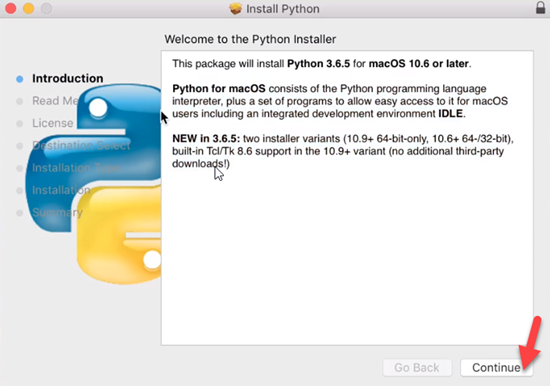Click 'Welcome to the Python Installer' heading

point(250,39)
